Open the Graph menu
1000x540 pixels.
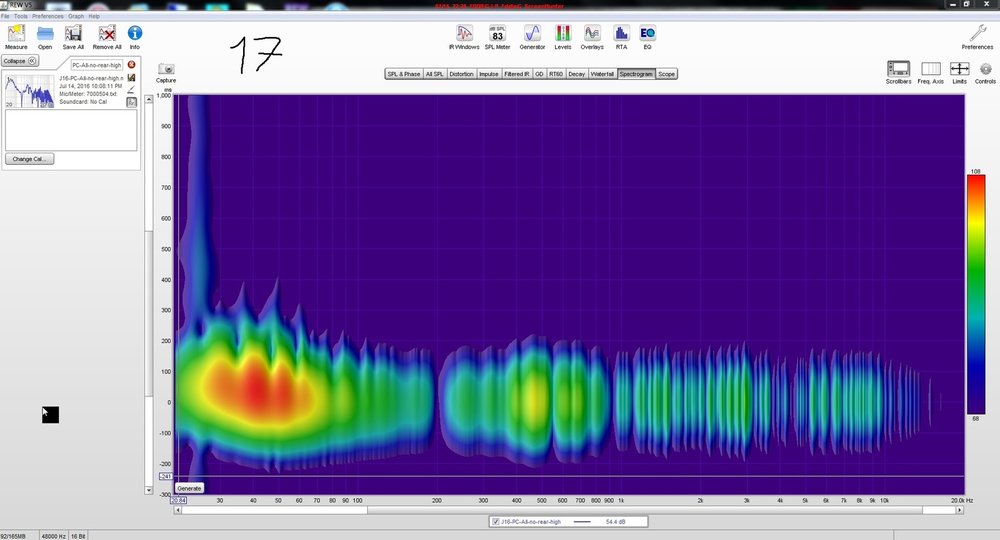pyautogui.click(x=76, y=16)
